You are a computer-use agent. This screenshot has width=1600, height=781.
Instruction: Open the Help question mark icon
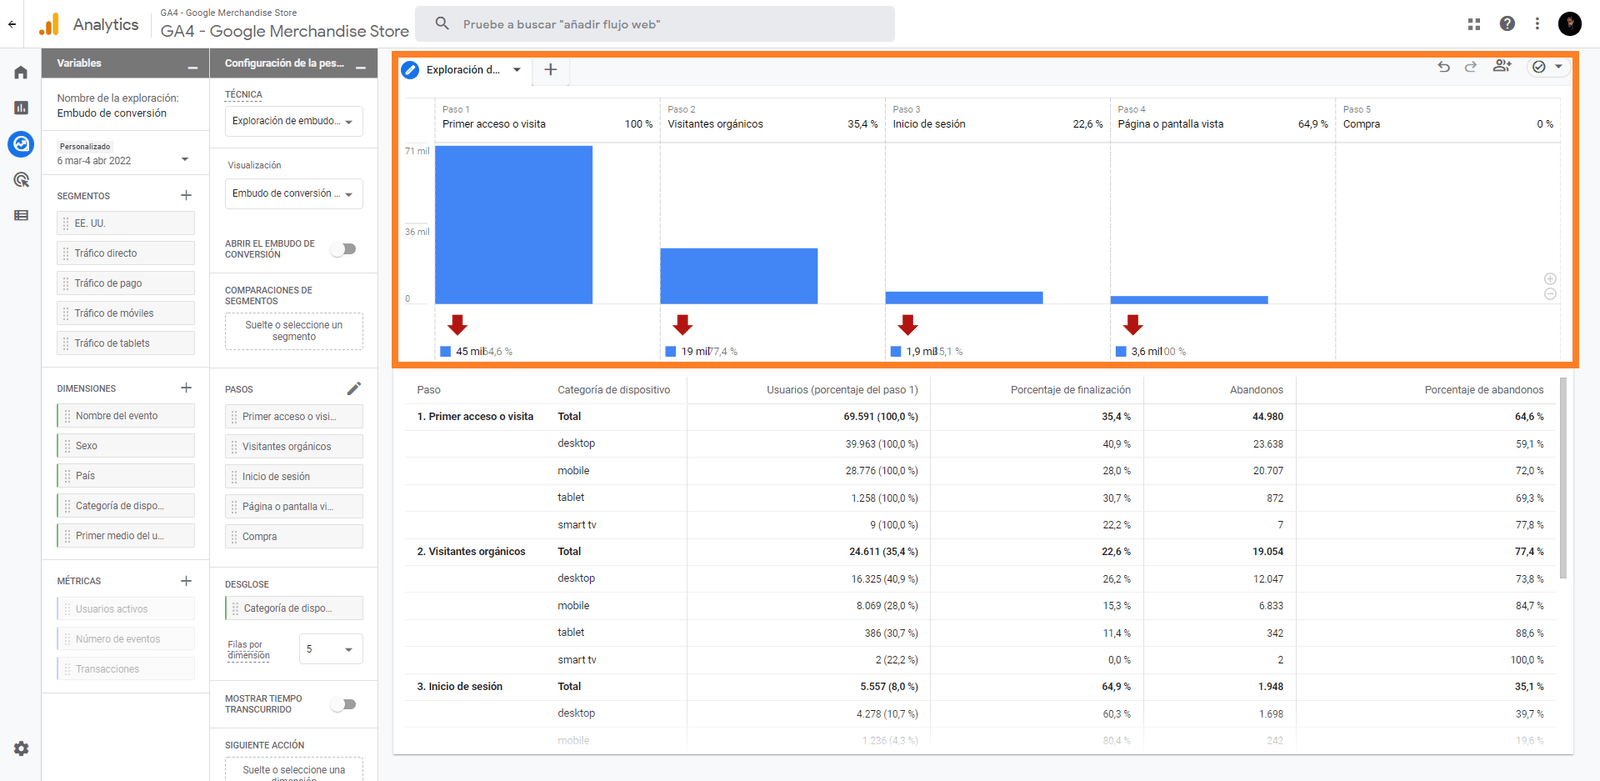tap(1507, 24)
